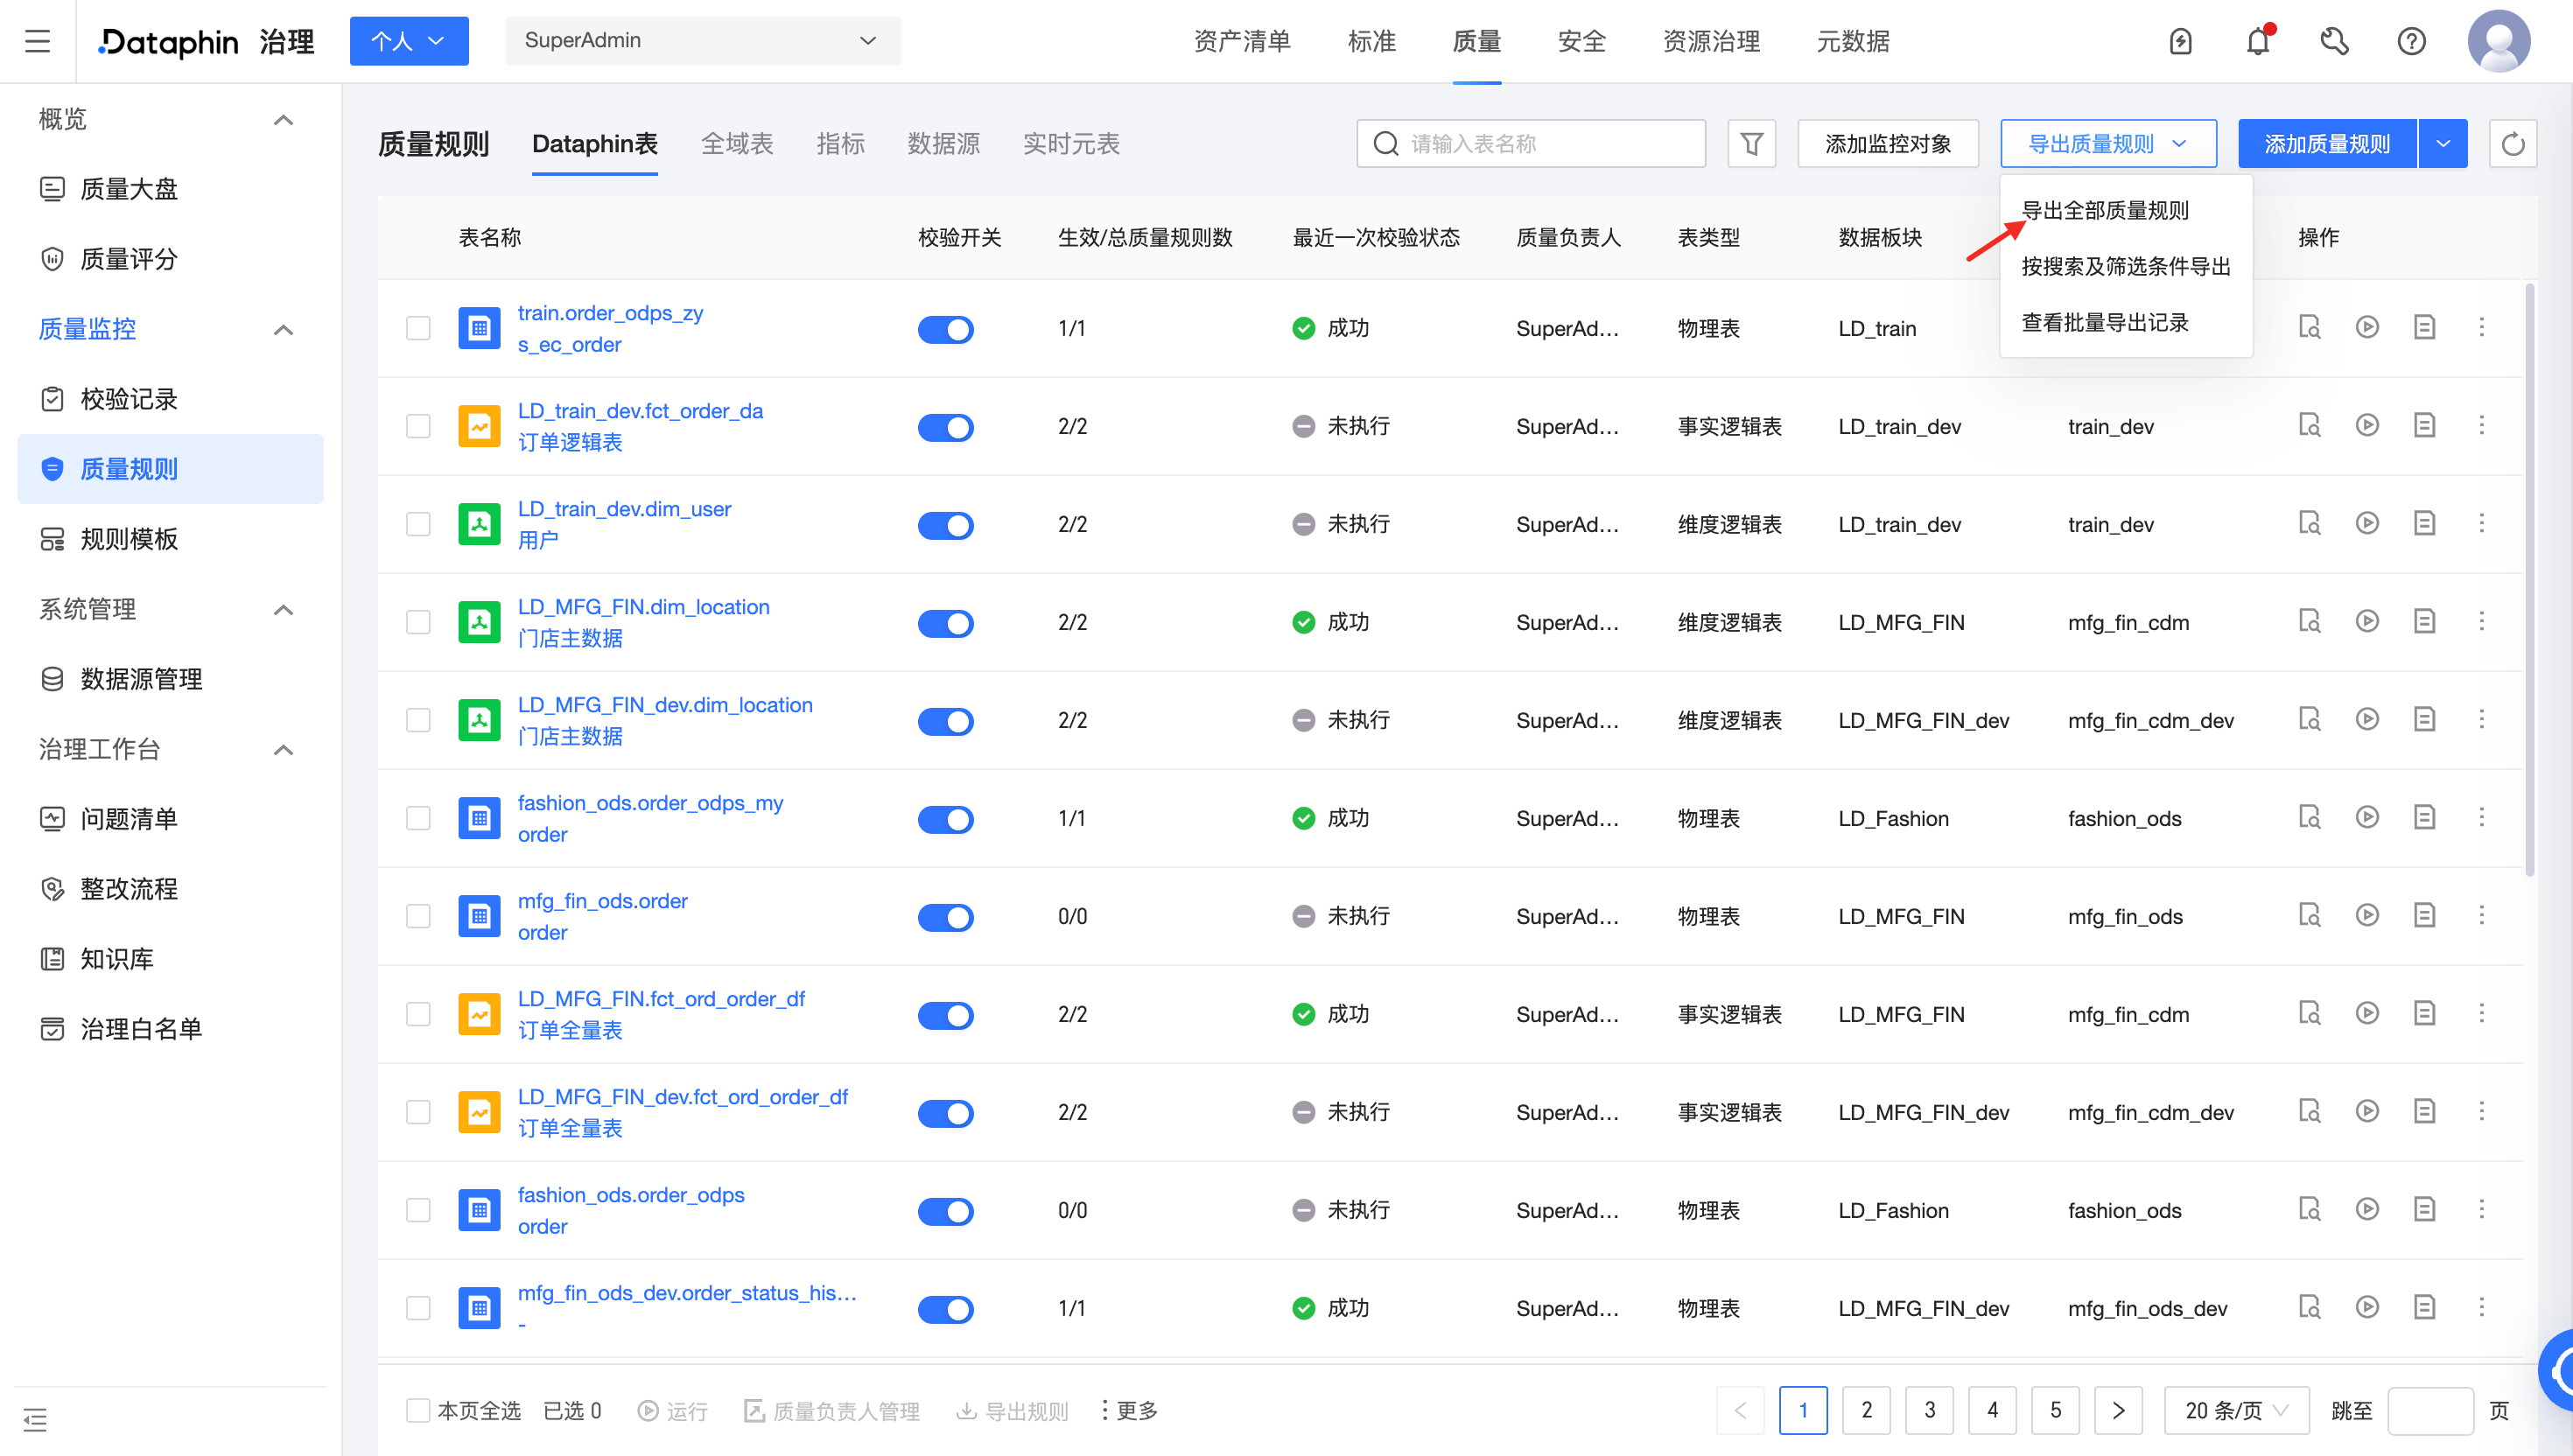
Task: Collapse the 质量监控 sidebar section
Action: pyautogui.click(x=284, y=329)
